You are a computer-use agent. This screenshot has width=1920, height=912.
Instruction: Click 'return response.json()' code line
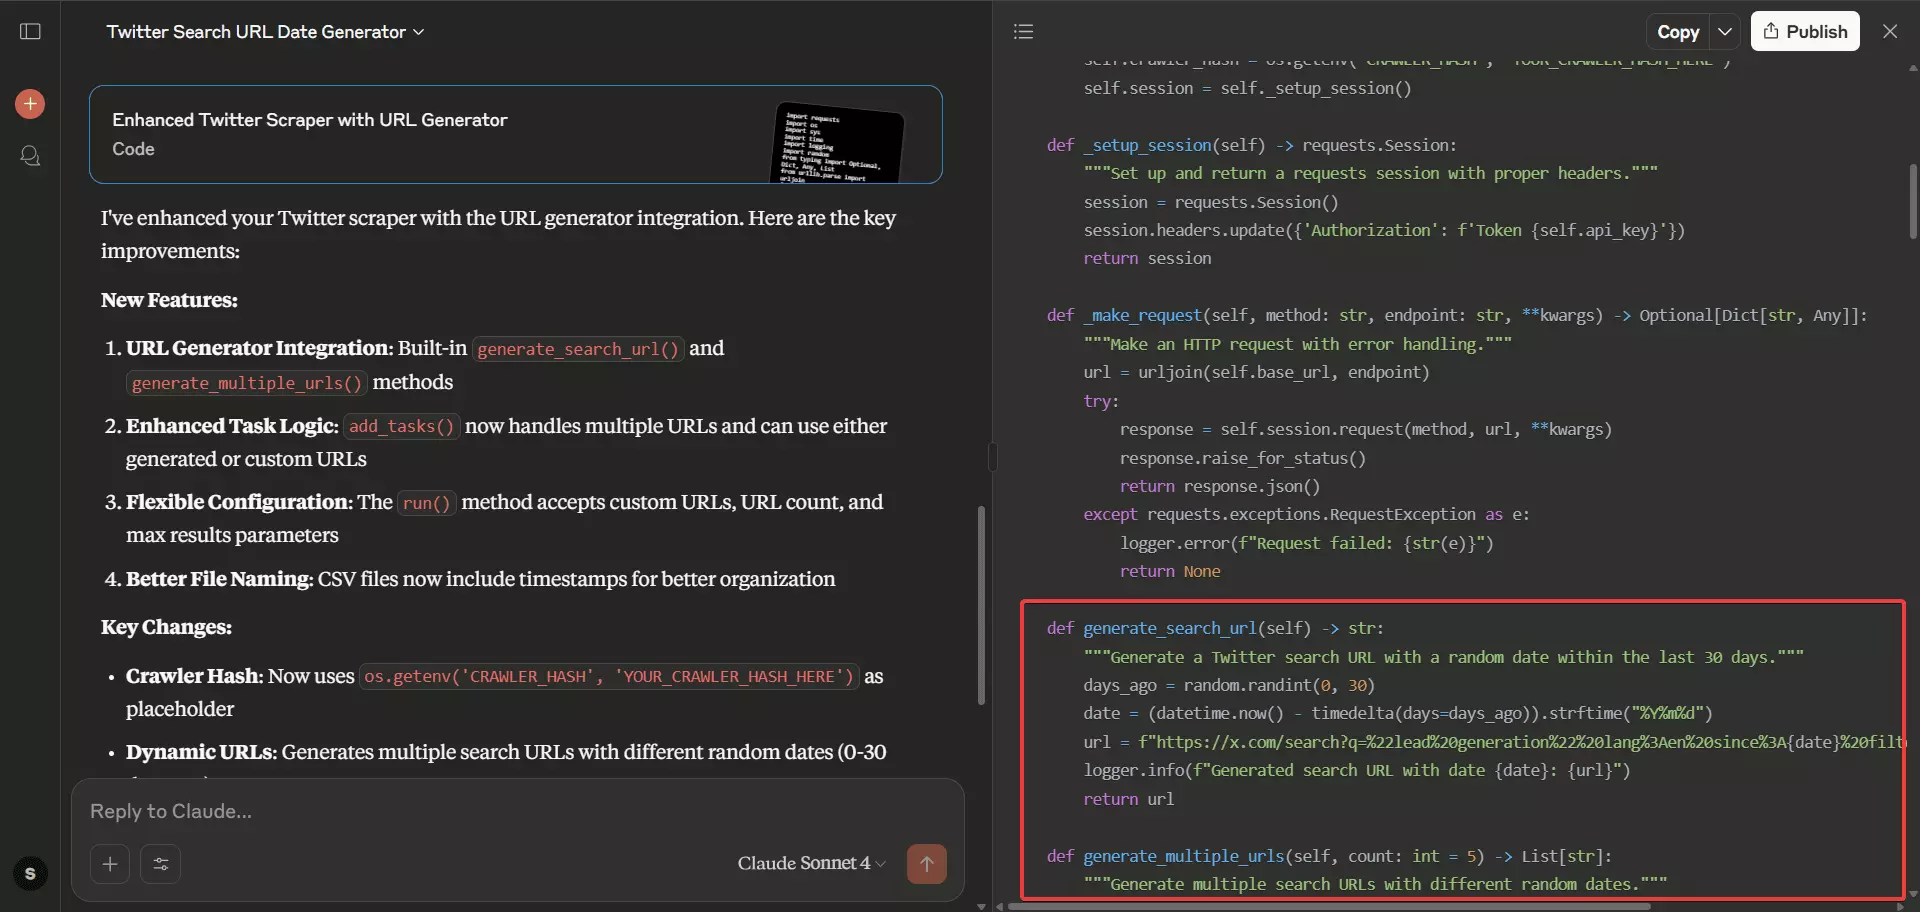[1219, 486]
